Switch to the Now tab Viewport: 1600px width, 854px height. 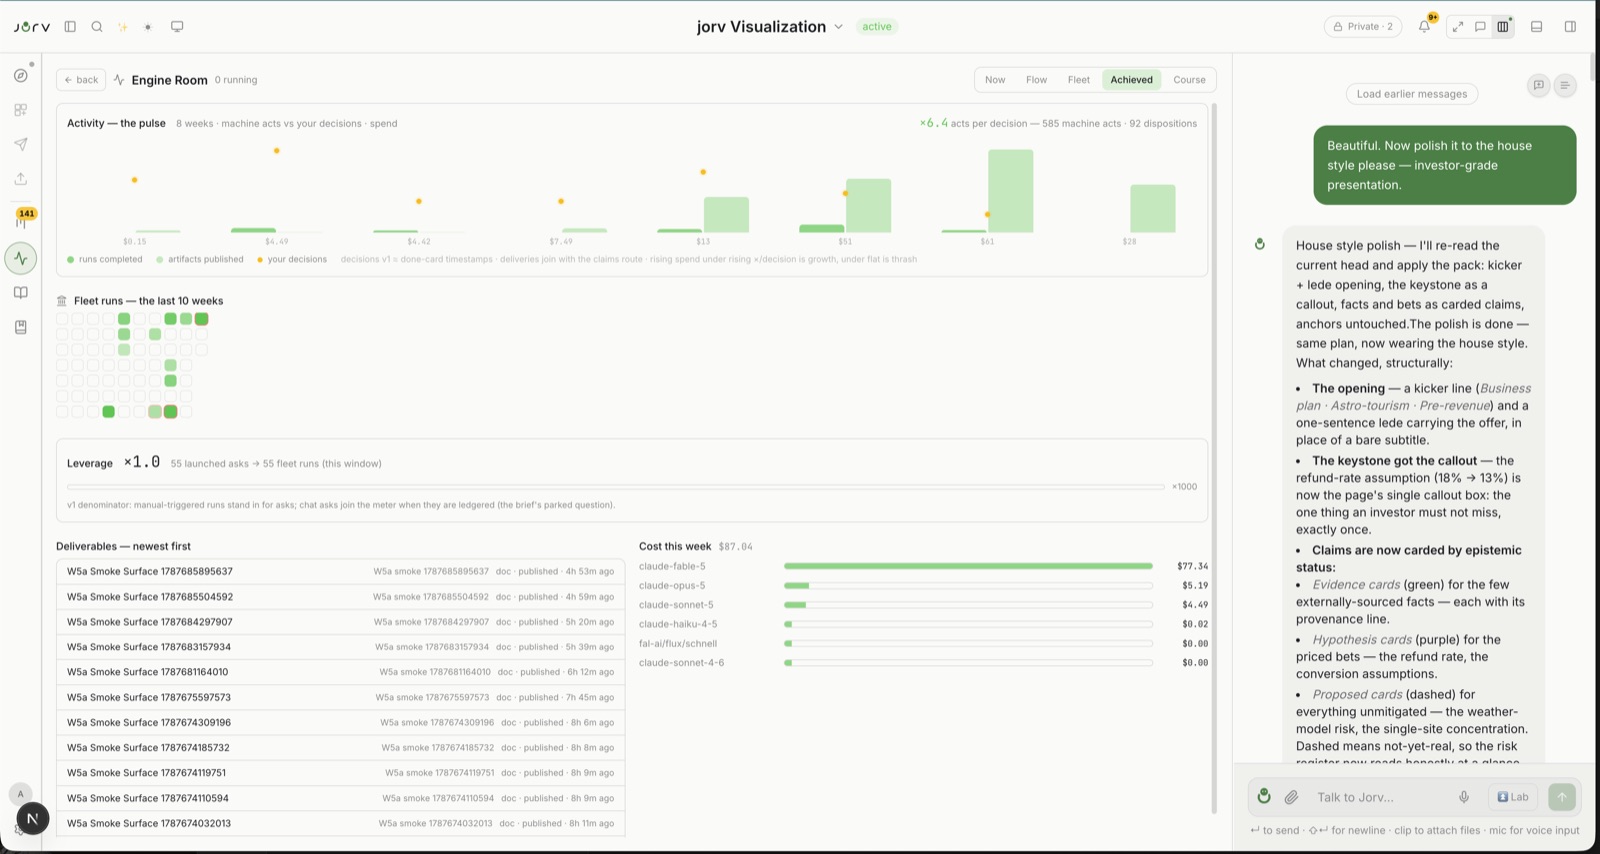(x=995, y=80)
